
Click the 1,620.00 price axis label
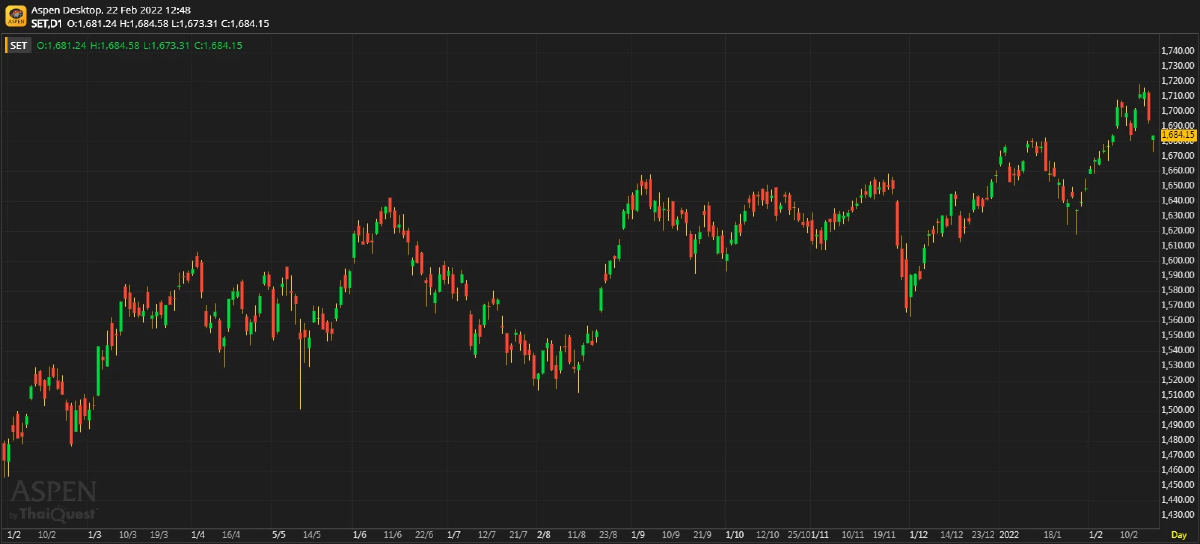click(x=1179, y=230)
